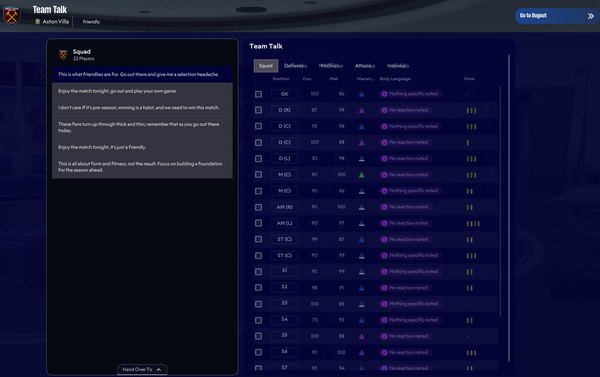Click the 'Aston Villa' opponent name
This screenshot has width=600, height=377.
[56, 22]
